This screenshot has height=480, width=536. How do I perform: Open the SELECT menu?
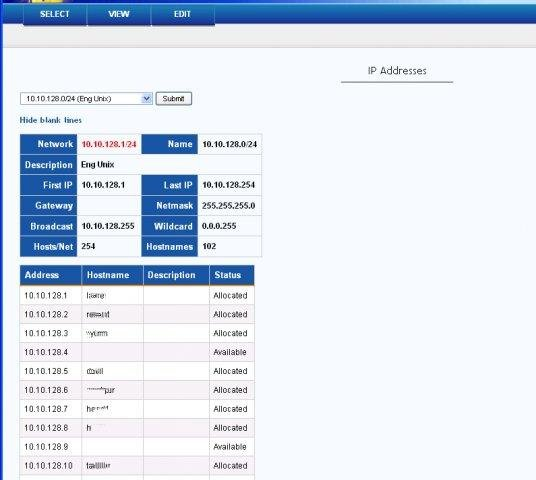pyautogui.click(x=54, y=14)
